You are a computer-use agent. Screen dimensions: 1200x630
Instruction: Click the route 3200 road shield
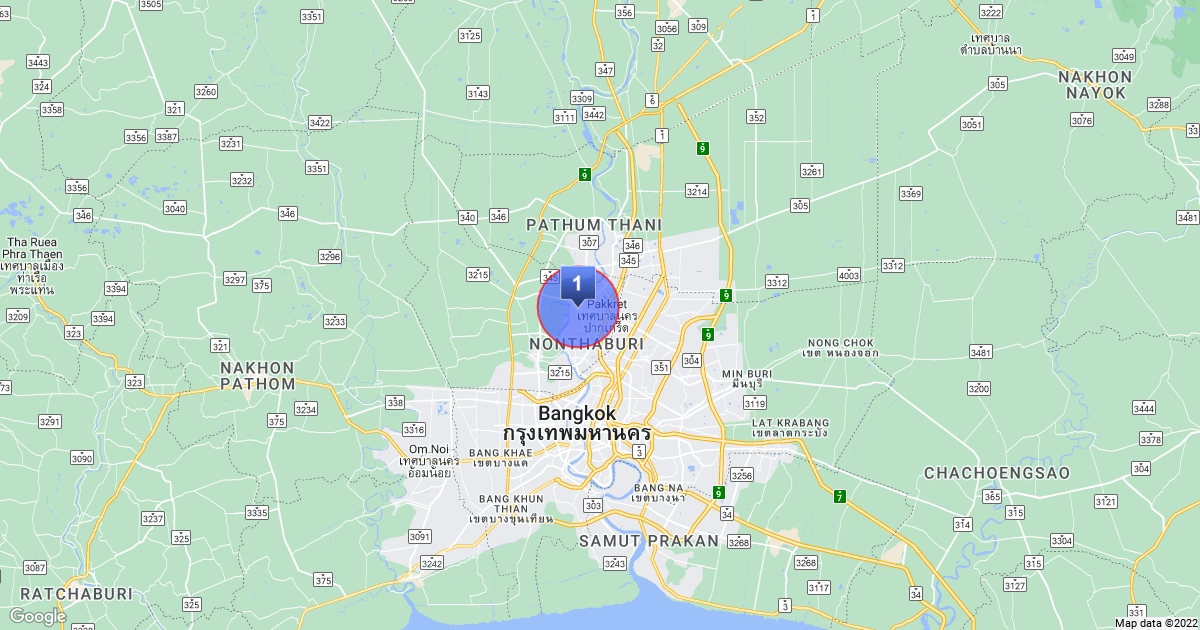click(x=978, y=388)
